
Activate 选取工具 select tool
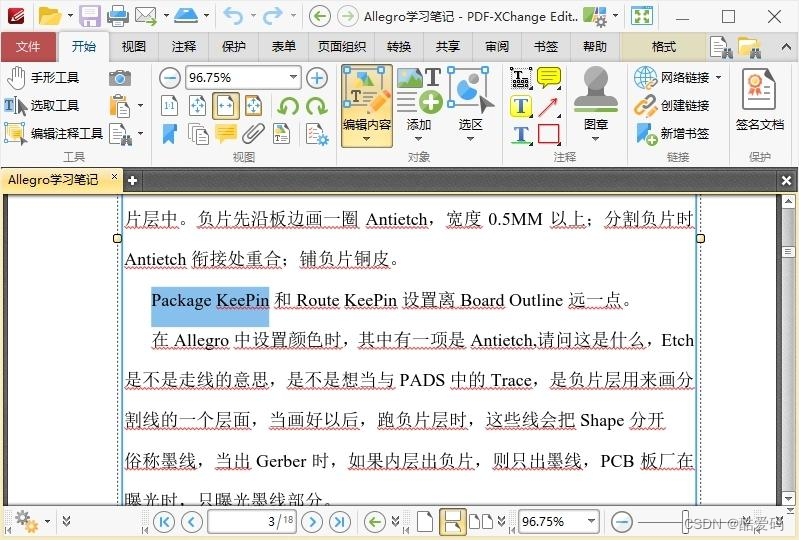point(42,106)
